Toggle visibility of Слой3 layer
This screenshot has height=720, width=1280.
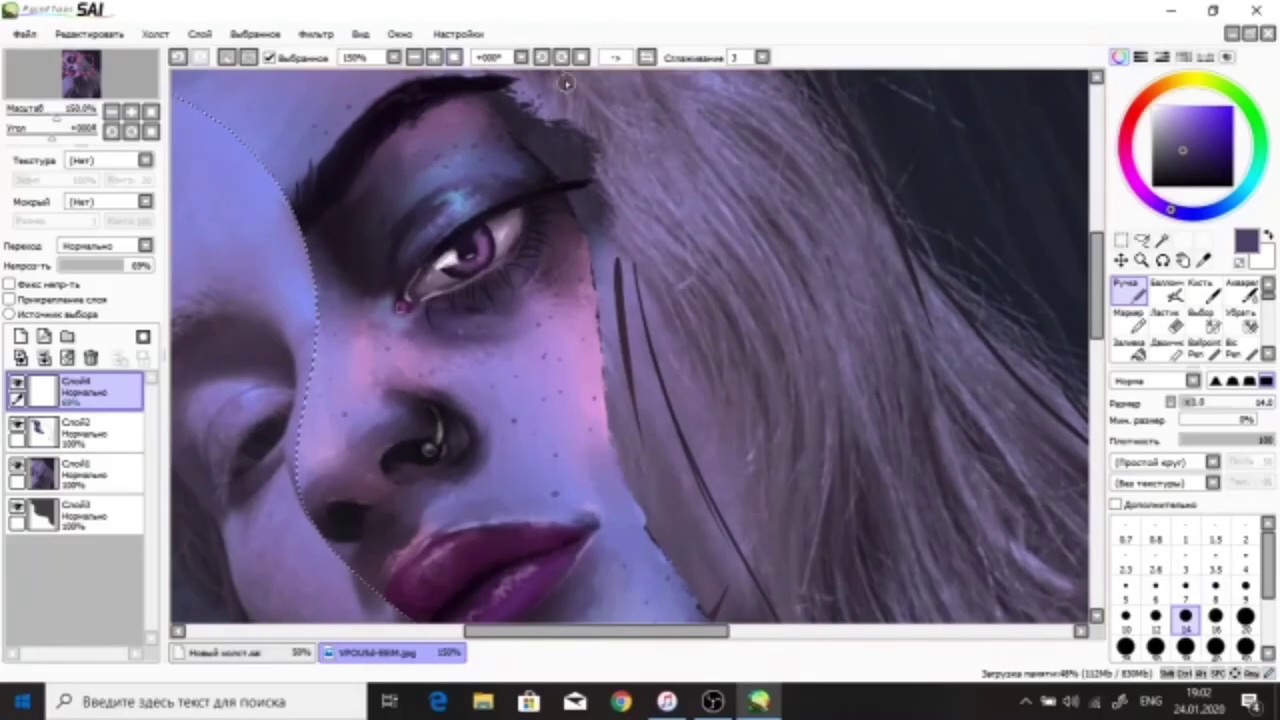coord(17,508)
